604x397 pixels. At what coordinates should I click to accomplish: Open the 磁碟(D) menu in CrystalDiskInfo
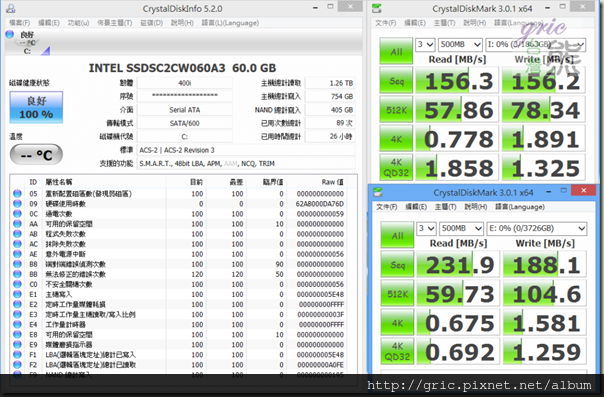pyautogui.click(x=151, y=23)
